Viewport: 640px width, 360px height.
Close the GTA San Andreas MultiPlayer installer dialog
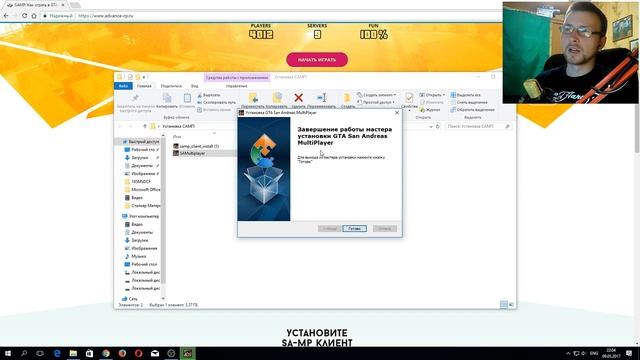point(397,113)
